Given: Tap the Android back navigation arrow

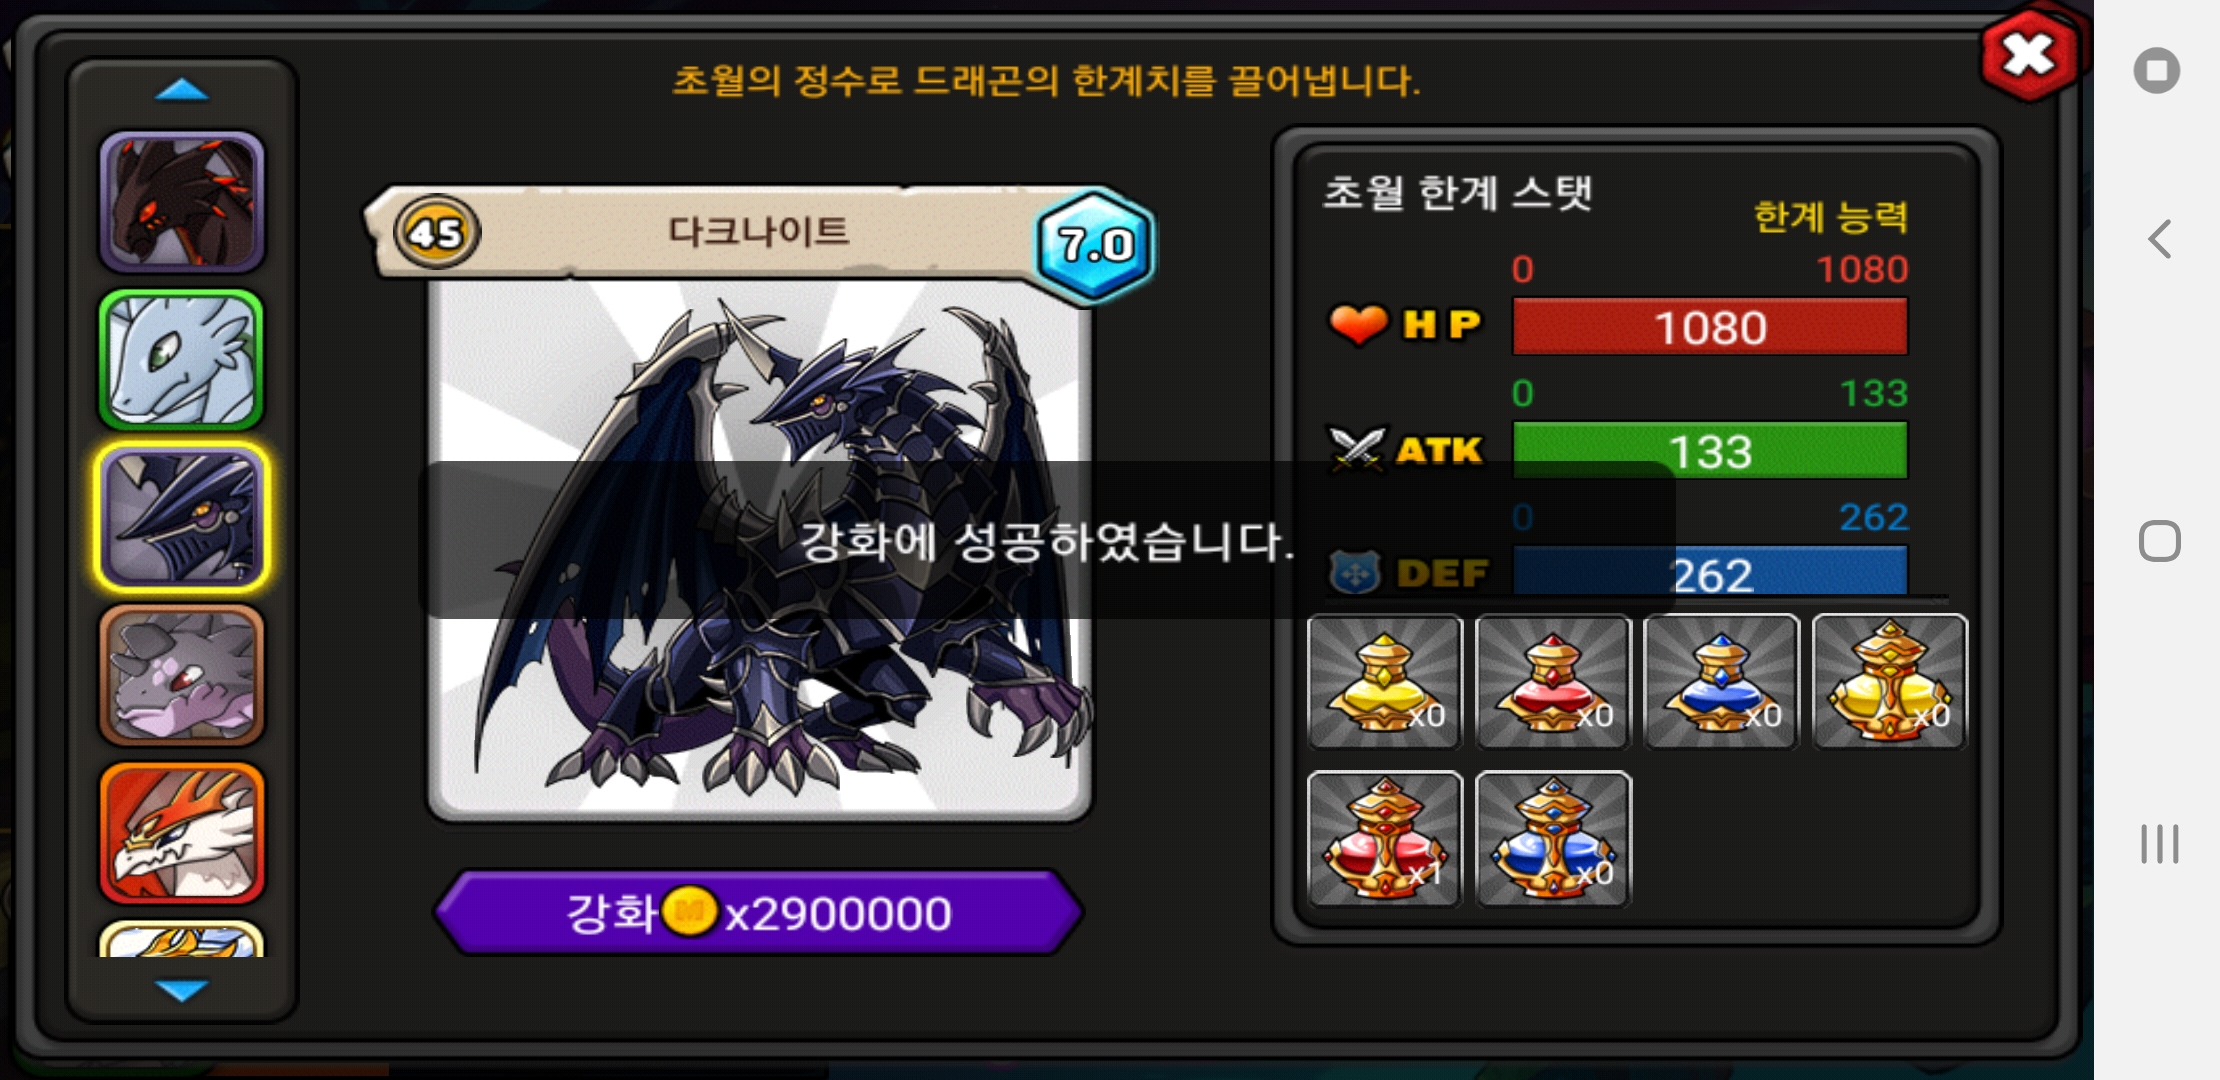Looking at the screenshot, I should point(2160,239).
